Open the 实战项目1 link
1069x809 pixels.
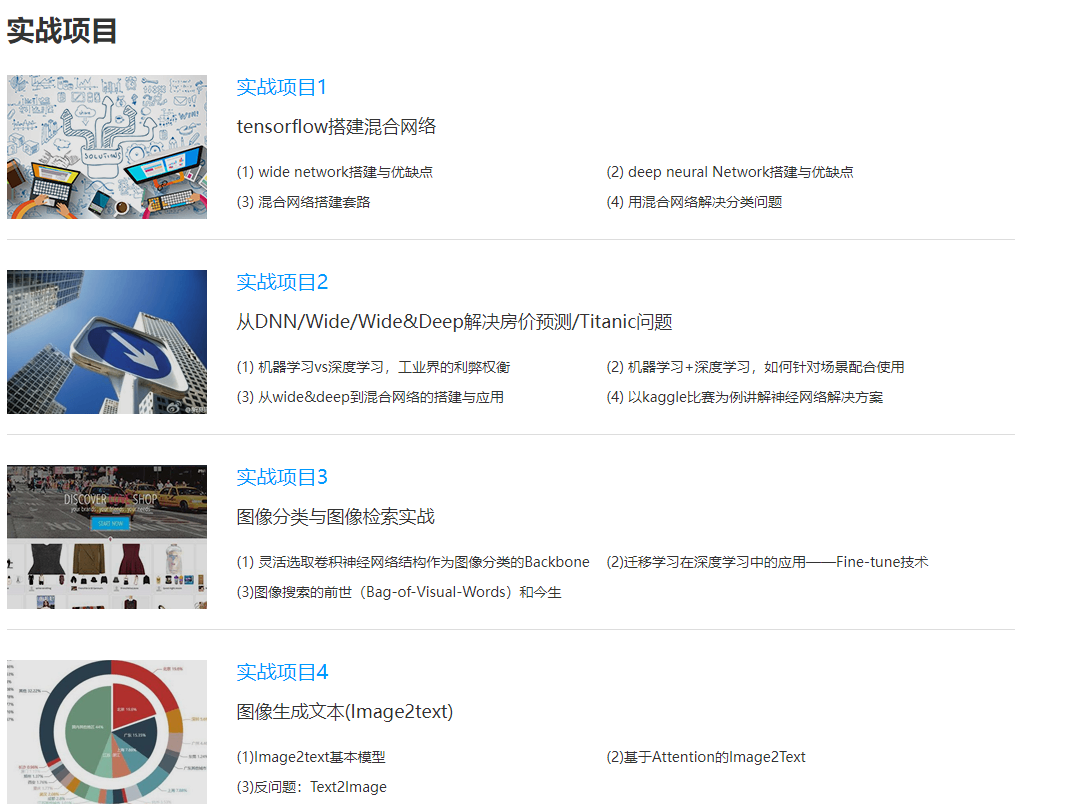click(281, 87)
